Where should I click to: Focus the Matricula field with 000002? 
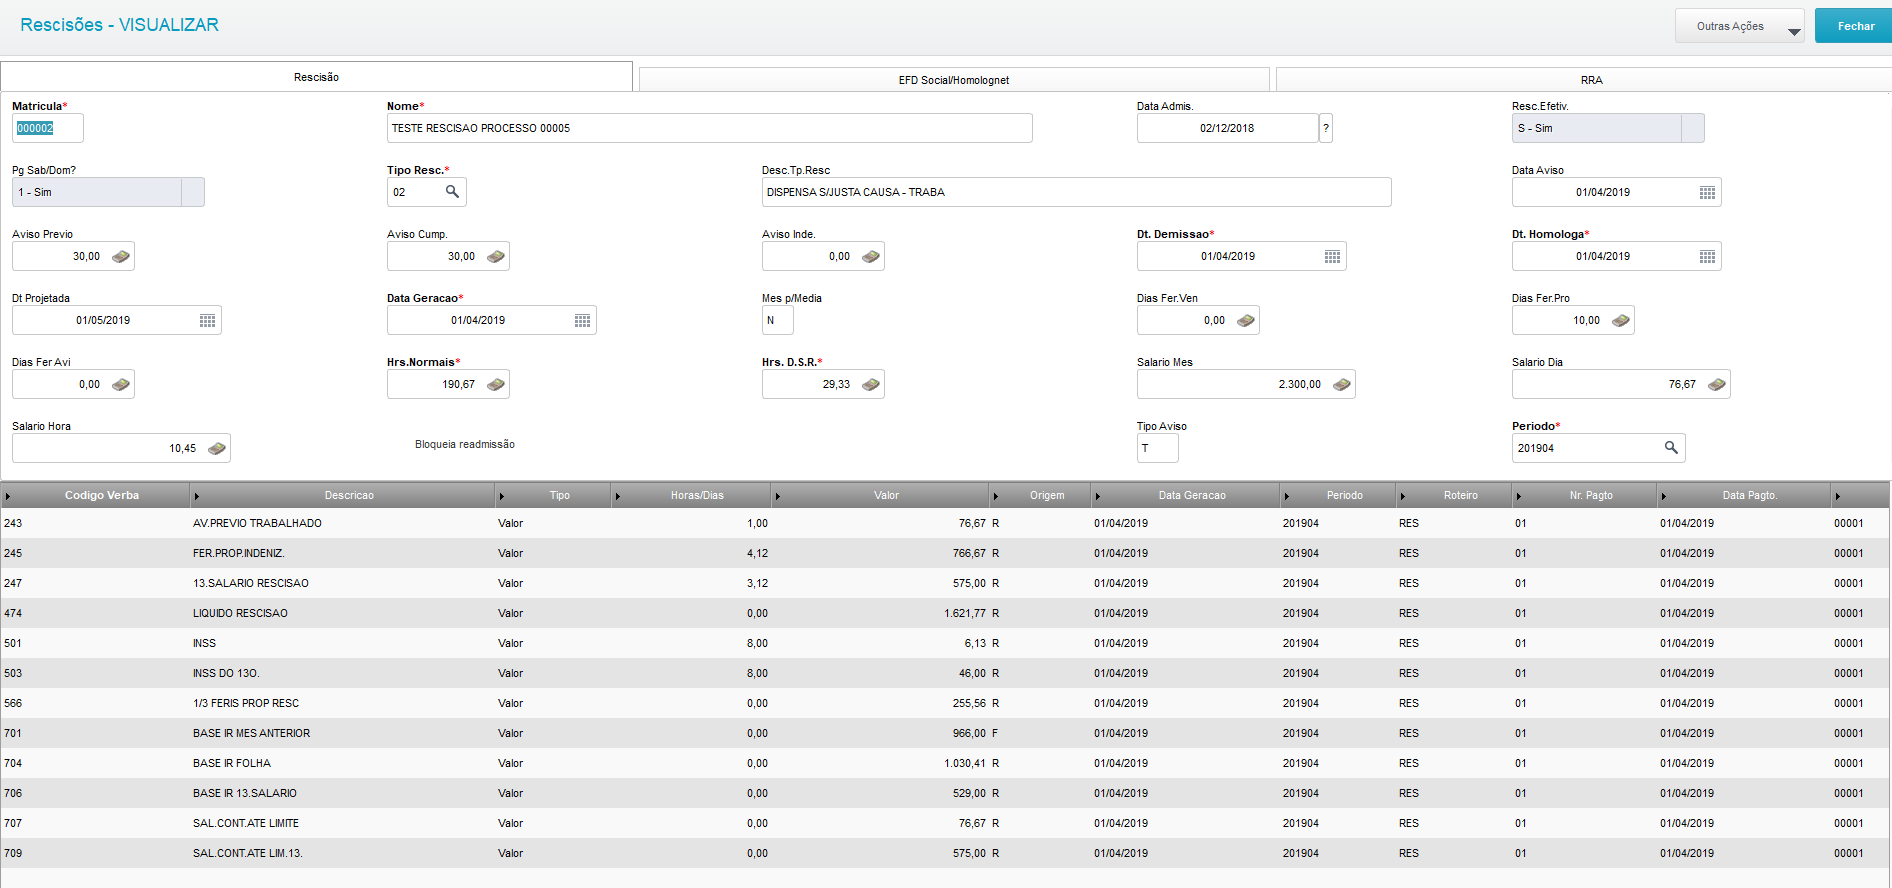tap(47, 128)
